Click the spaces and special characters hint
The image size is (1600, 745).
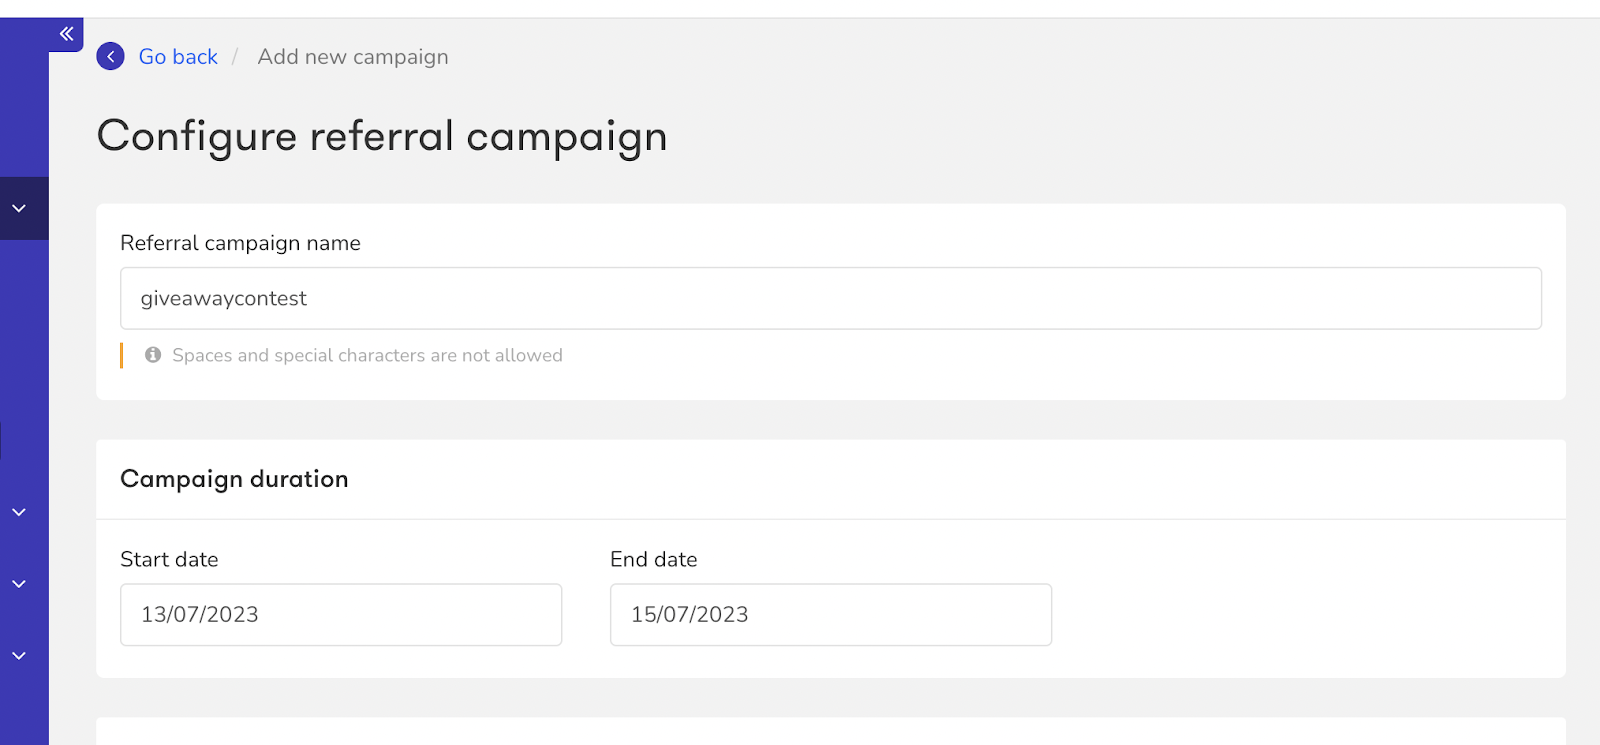(x=367, y=355)
